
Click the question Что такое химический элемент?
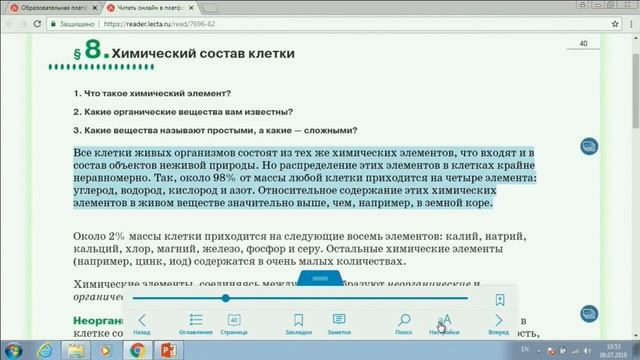pos(152,93)
